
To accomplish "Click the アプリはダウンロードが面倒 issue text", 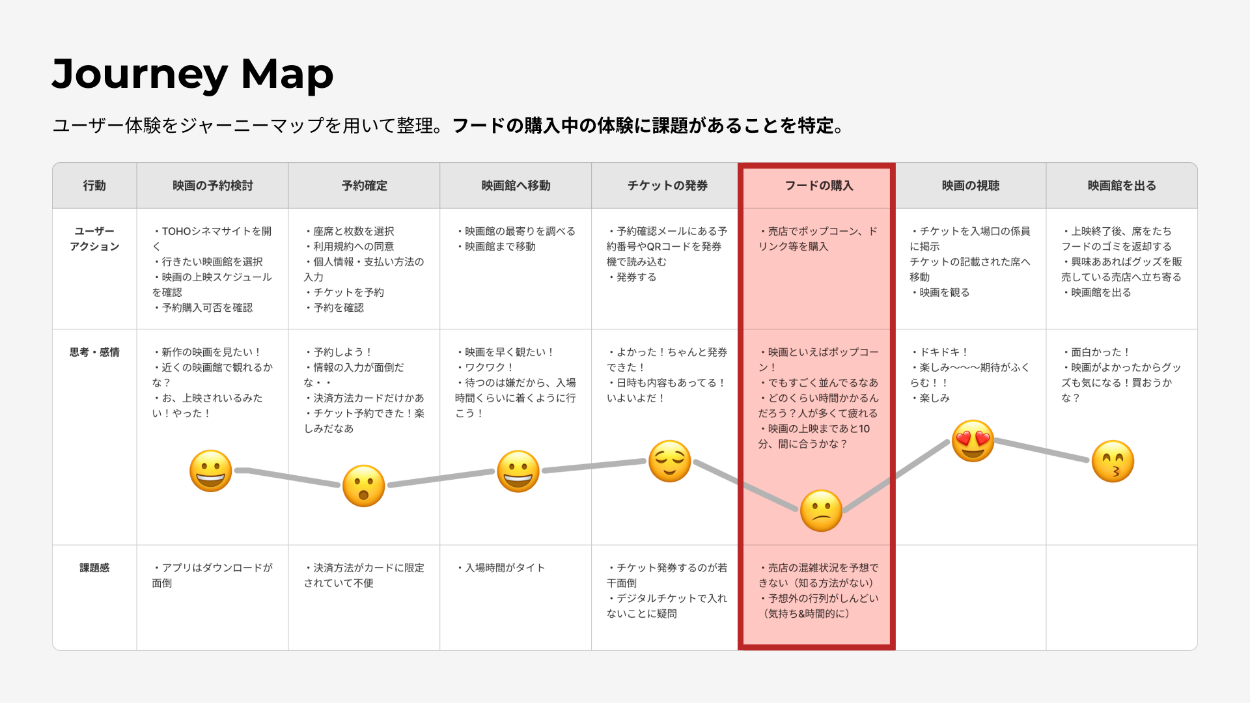I will click(211, 575).
